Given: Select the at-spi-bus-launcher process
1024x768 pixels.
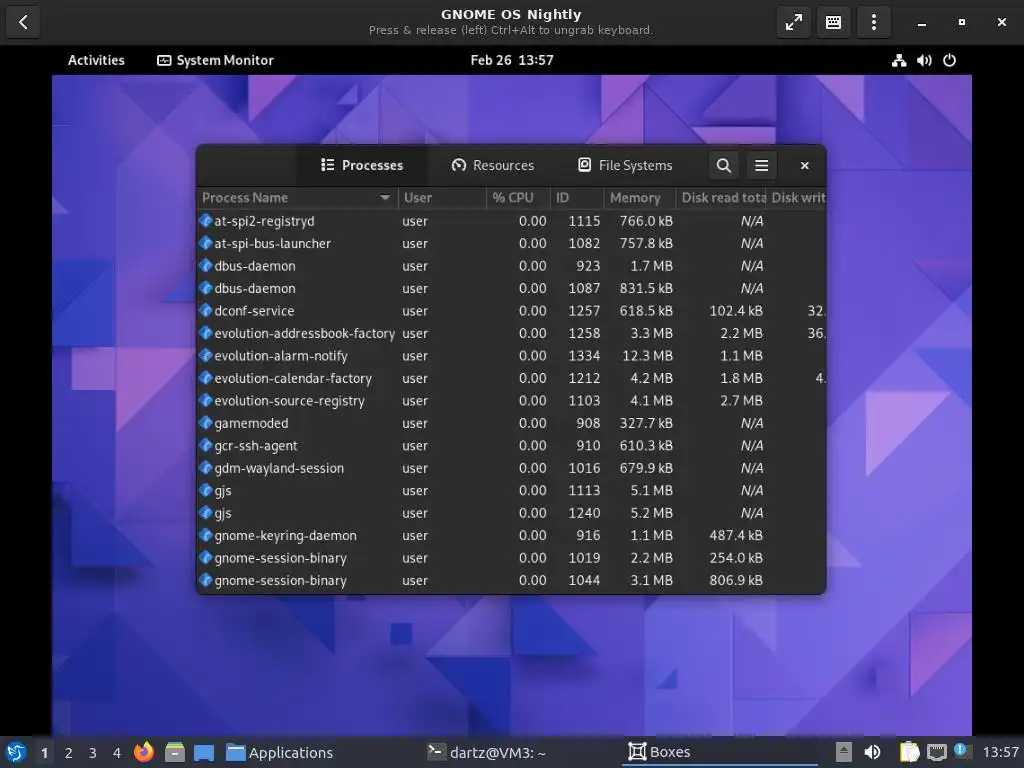Looking at the screenshot, I should (x=511, y=244).
